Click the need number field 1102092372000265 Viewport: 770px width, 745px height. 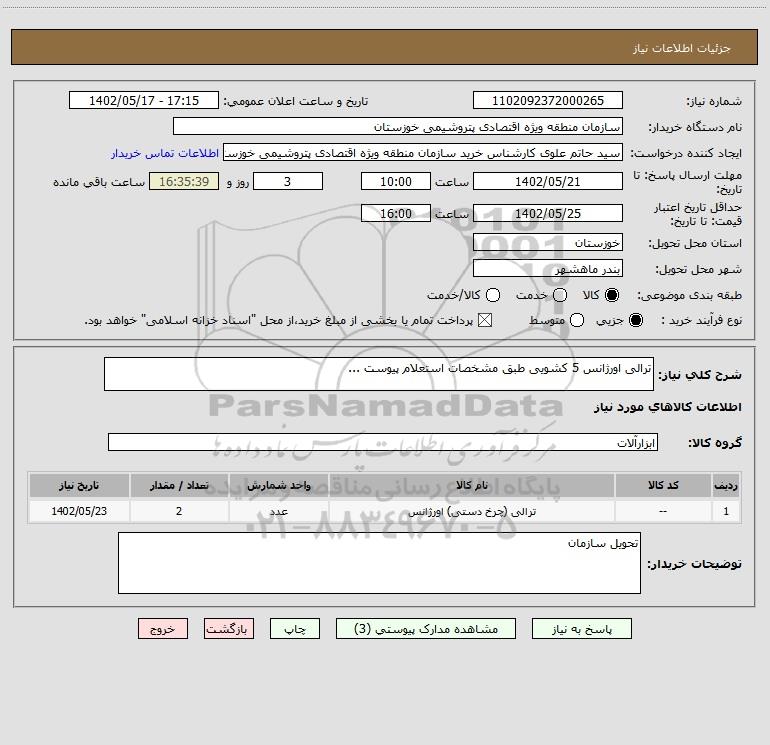tap(548, 100)
